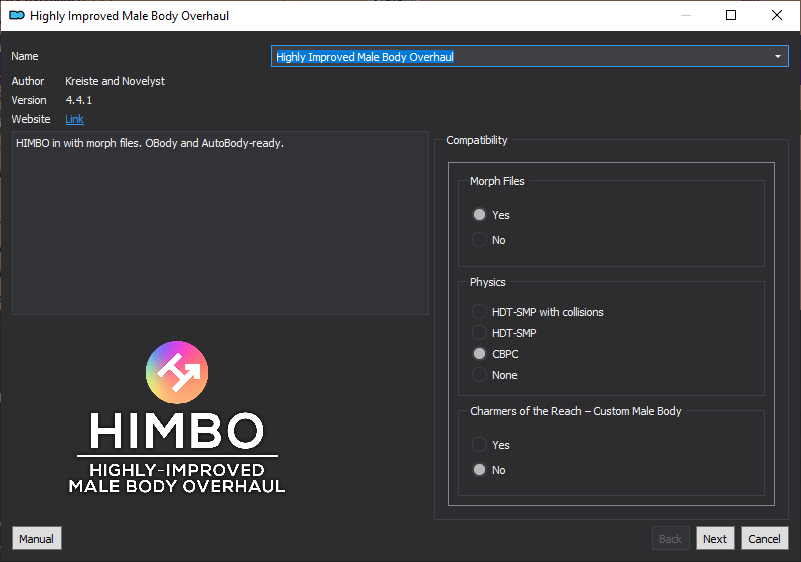Click the HIMBO description text box
Viewport: 801px width, 562px height.
(x=220, y=223)
